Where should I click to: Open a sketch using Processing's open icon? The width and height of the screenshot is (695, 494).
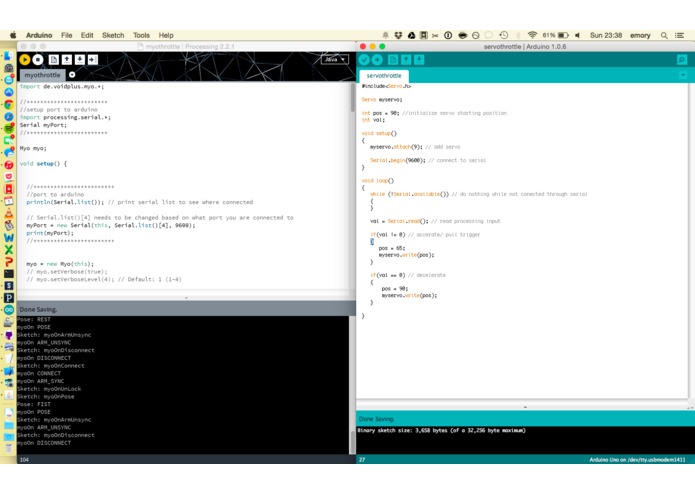(x=67, y=59)
